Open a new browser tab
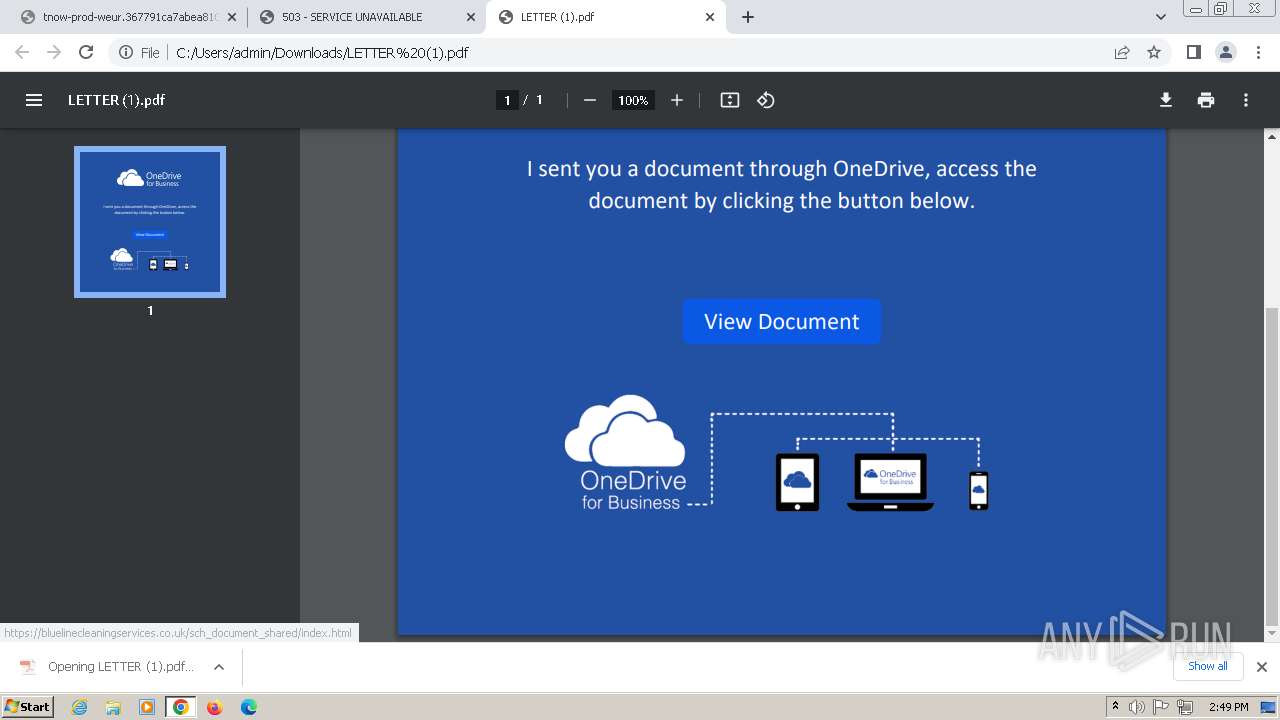Screen dimensions: 1280x720 coord(748,17)
